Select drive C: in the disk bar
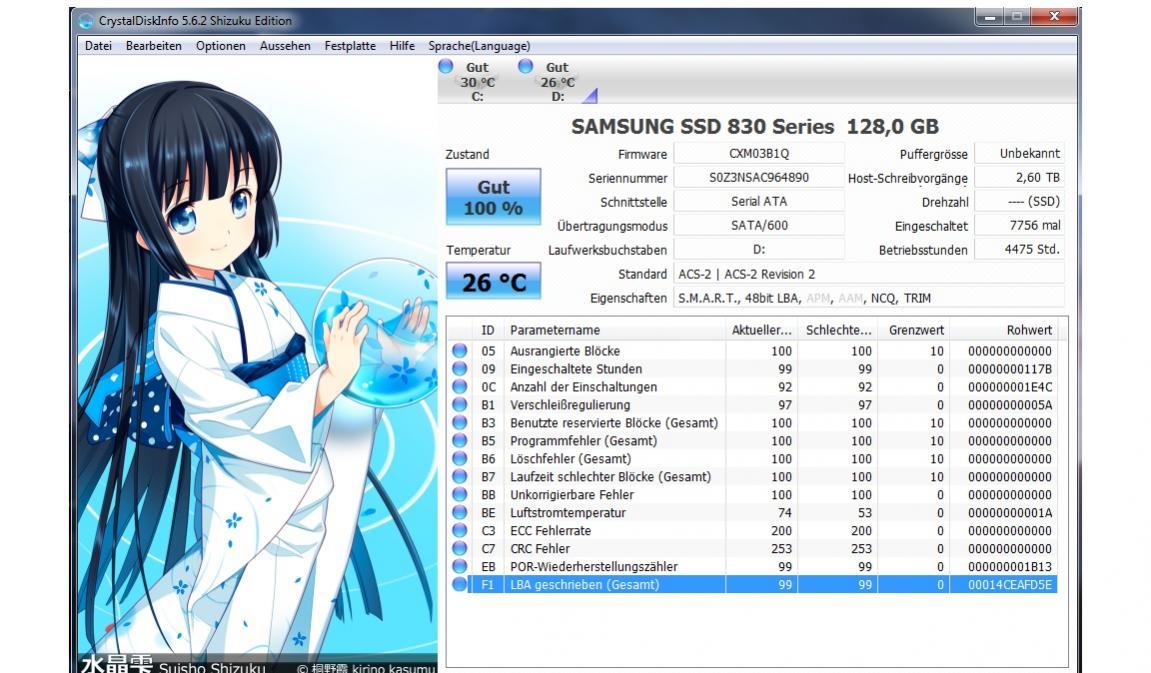Image resolution: width=1151 pixels, height=673 pixels. [477, 81]
